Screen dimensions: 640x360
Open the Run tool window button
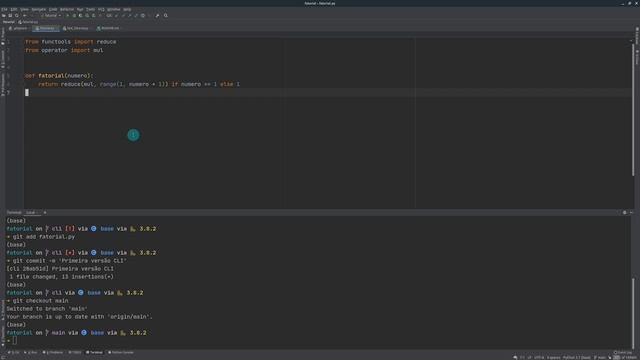[31, 352]
